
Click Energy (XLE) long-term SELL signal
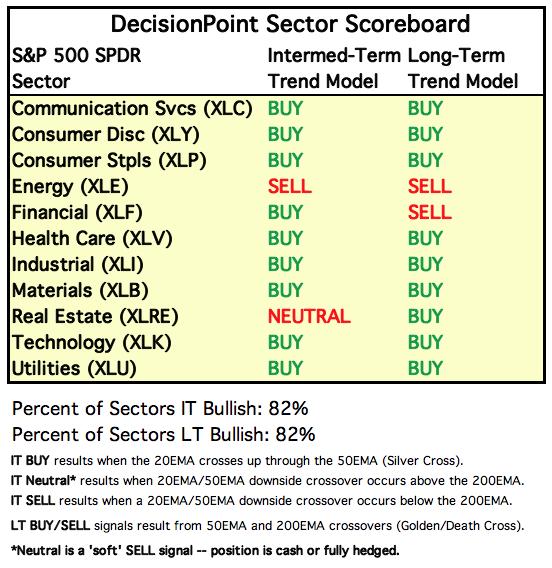[430, 187]
